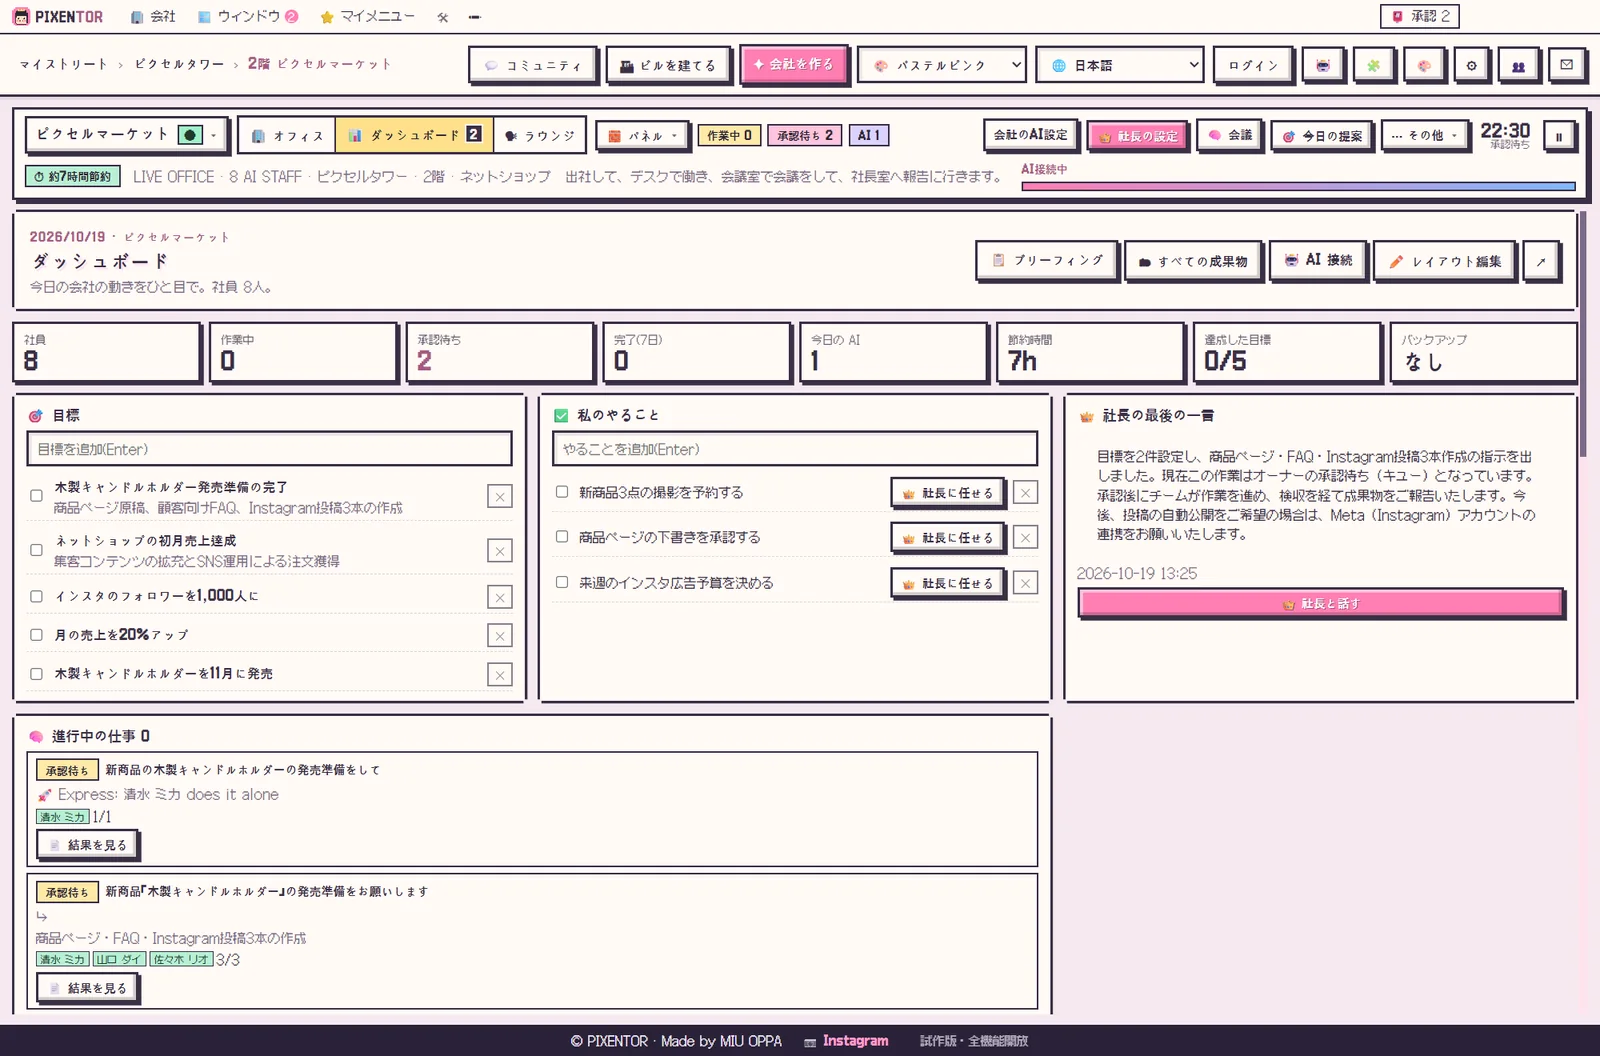1600x1056 pixels.
Task: Open the 会社 menu in top bar
Action: click(x=153, y=17)
